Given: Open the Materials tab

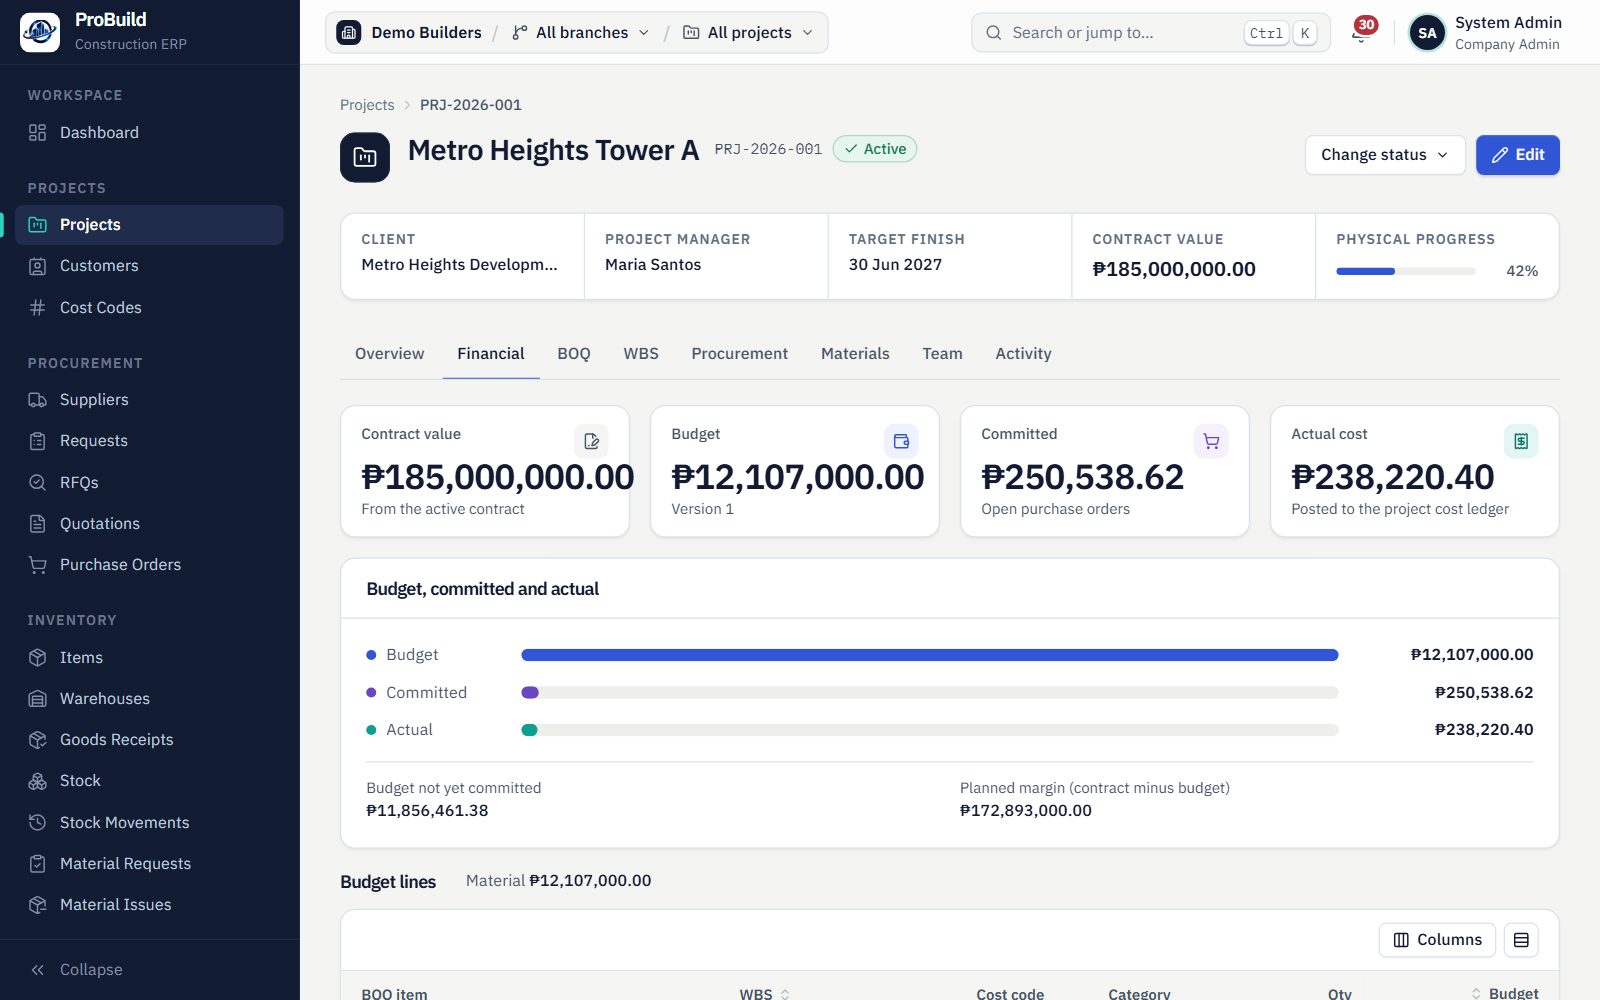Looking at the screenshot, I should coord(855,354).
